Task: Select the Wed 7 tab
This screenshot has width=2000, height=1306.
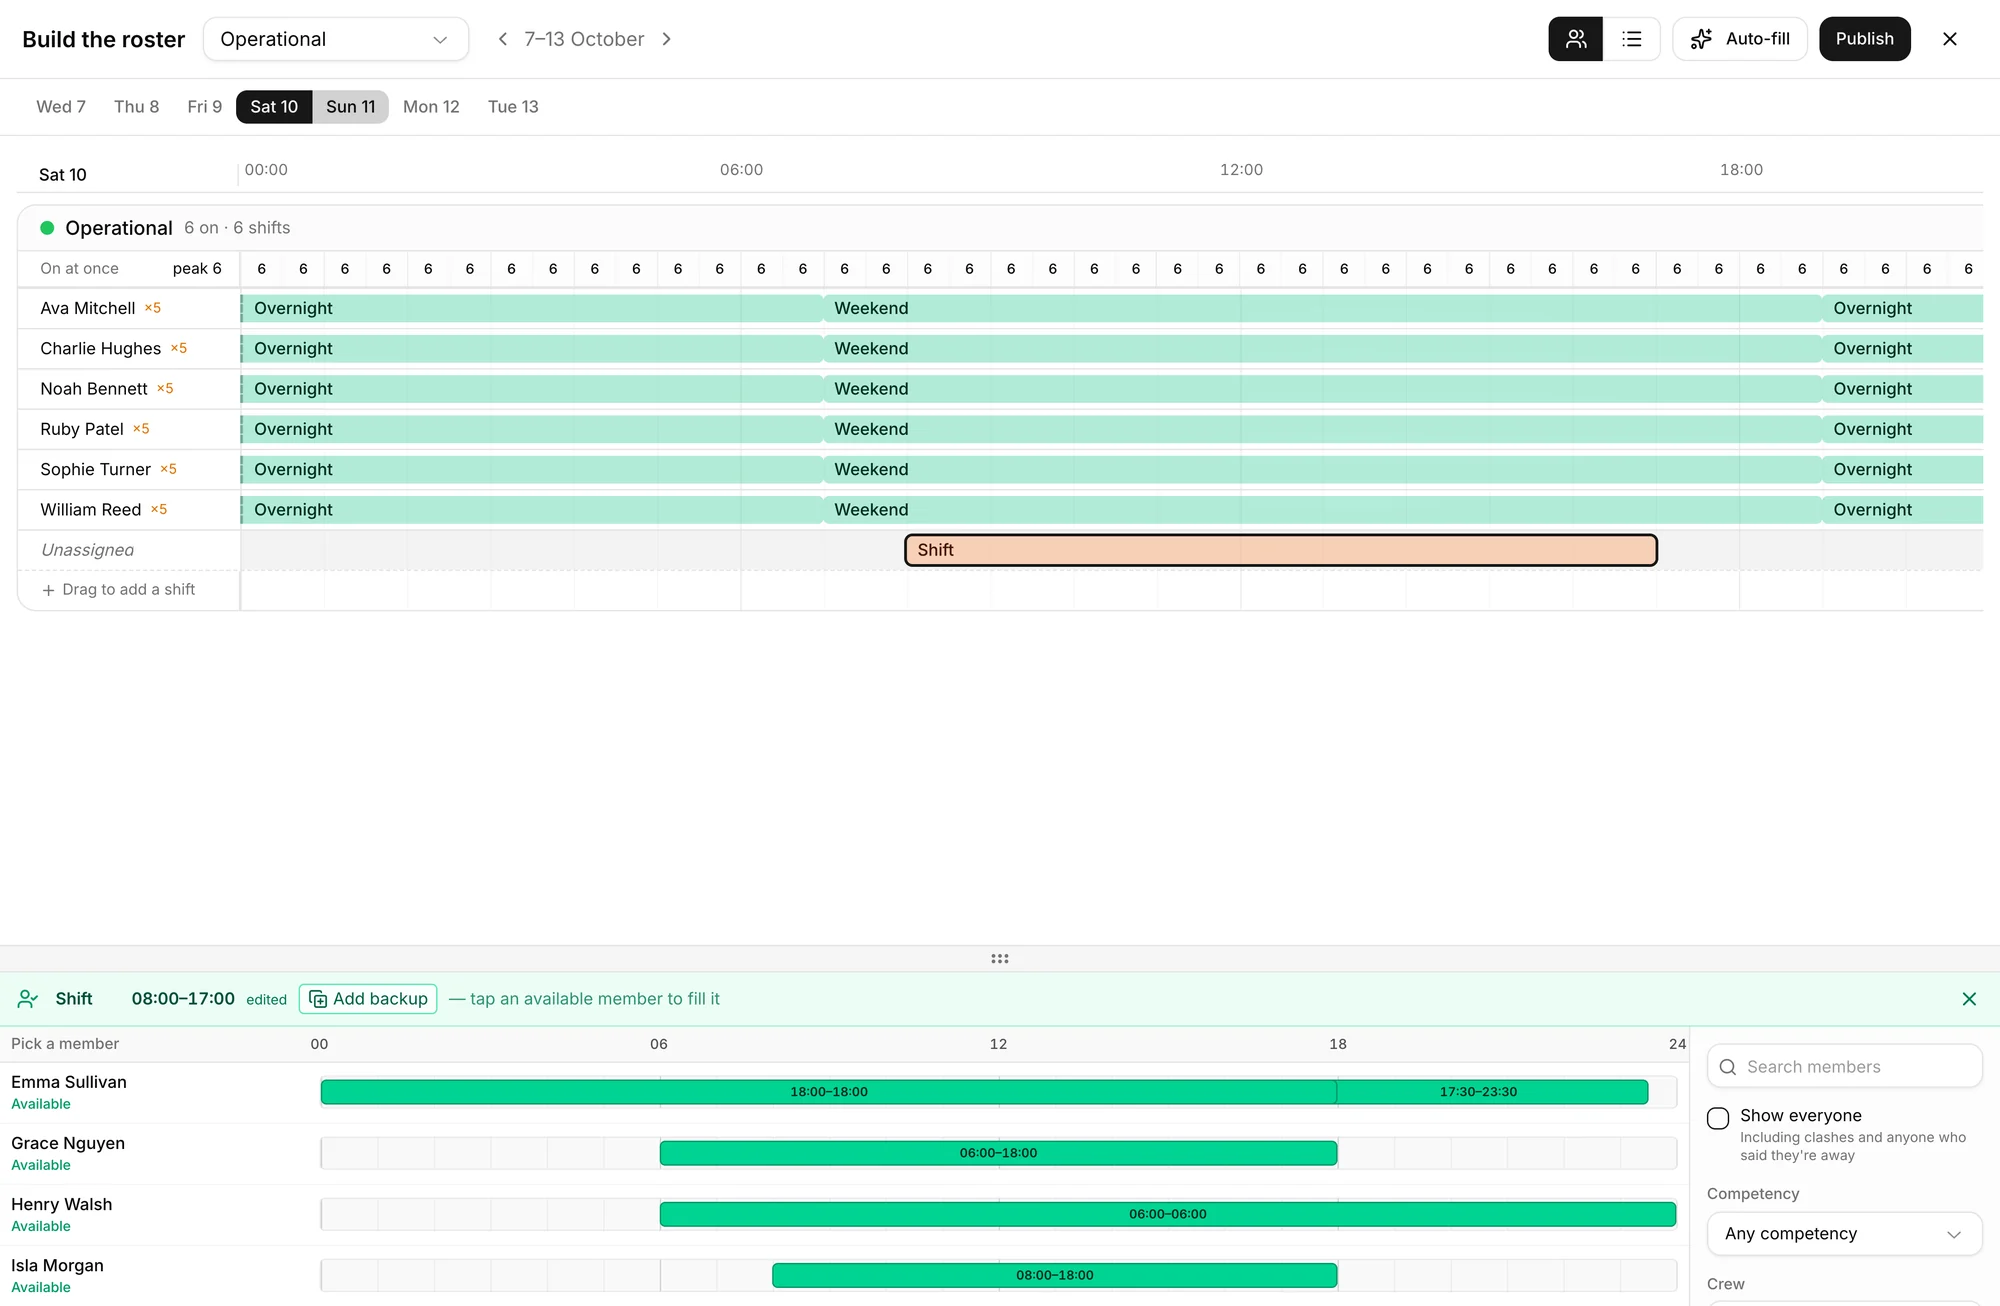Action: click(x=61, y=107)
